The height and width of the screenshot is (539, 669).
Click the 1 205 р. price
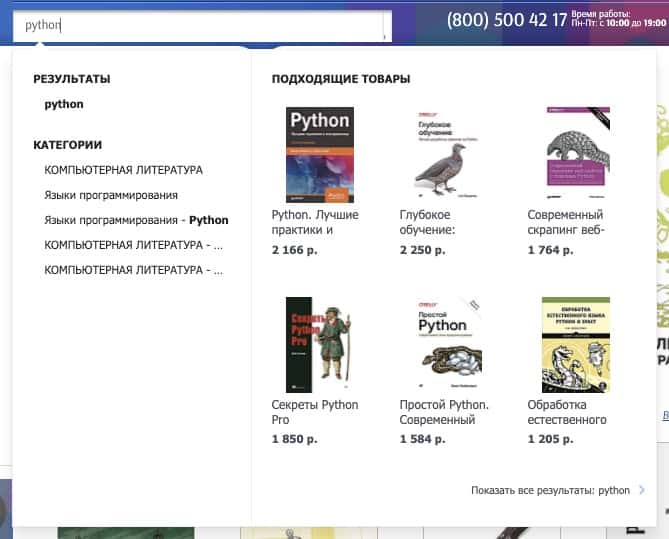click(x=550, y=439)
